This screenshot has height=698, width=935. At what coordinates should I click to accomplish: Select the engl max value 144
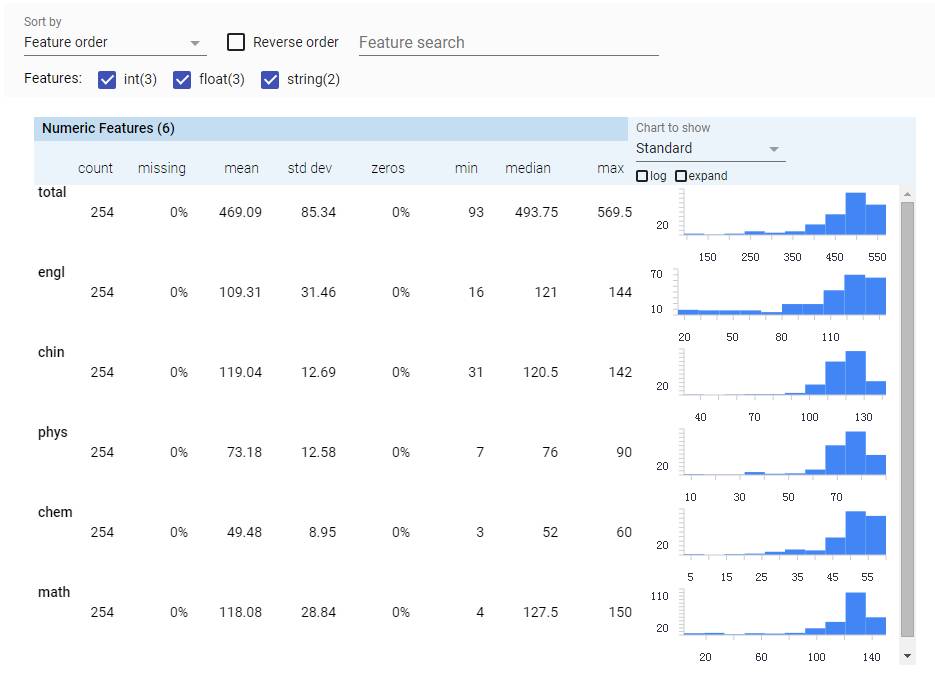point(620,292)
